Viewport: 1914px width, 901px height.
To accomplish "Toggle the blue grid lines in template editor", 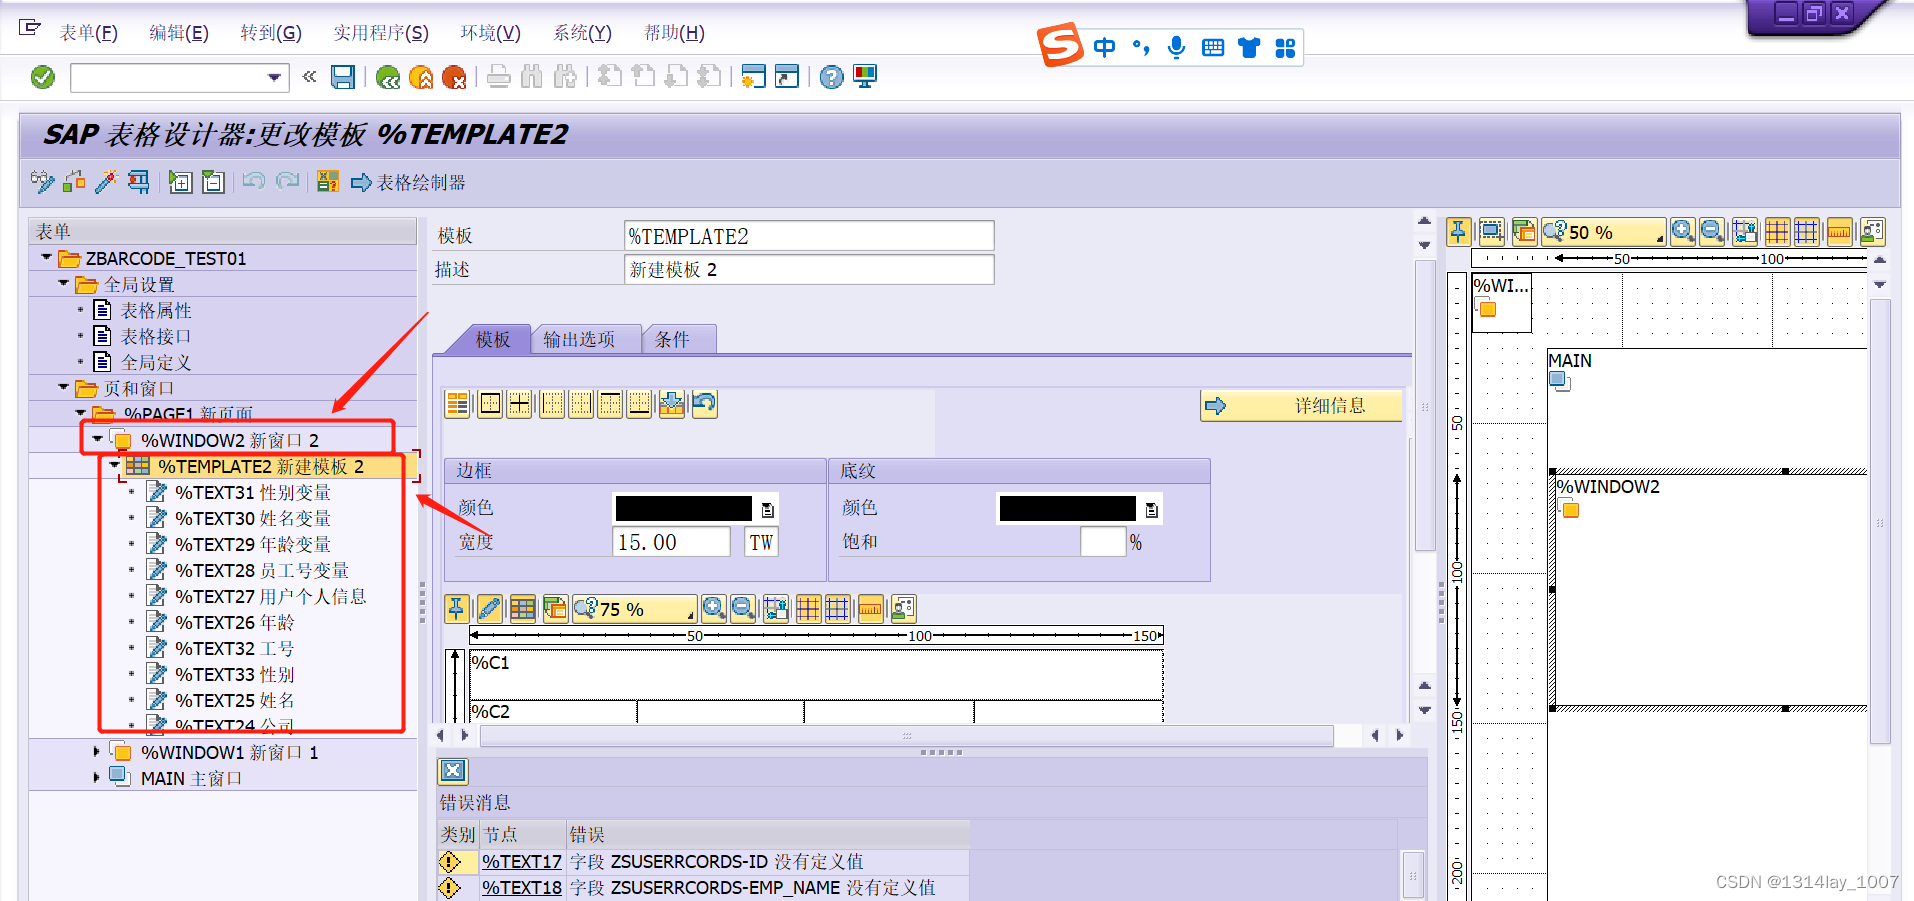I will (838, 608).
